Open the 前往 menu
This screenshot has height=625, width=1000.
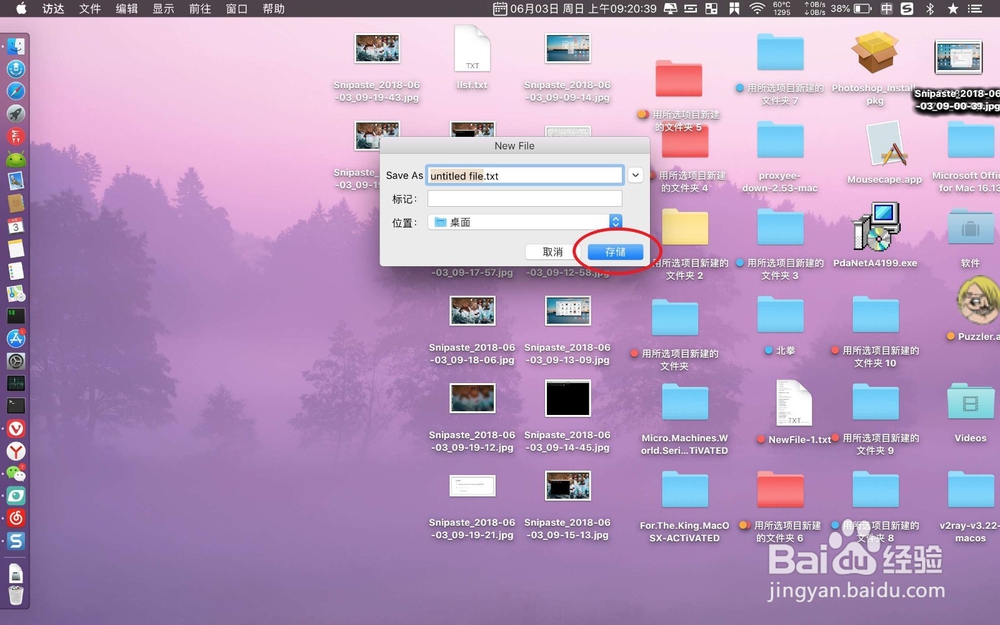(x=202, y=9)
